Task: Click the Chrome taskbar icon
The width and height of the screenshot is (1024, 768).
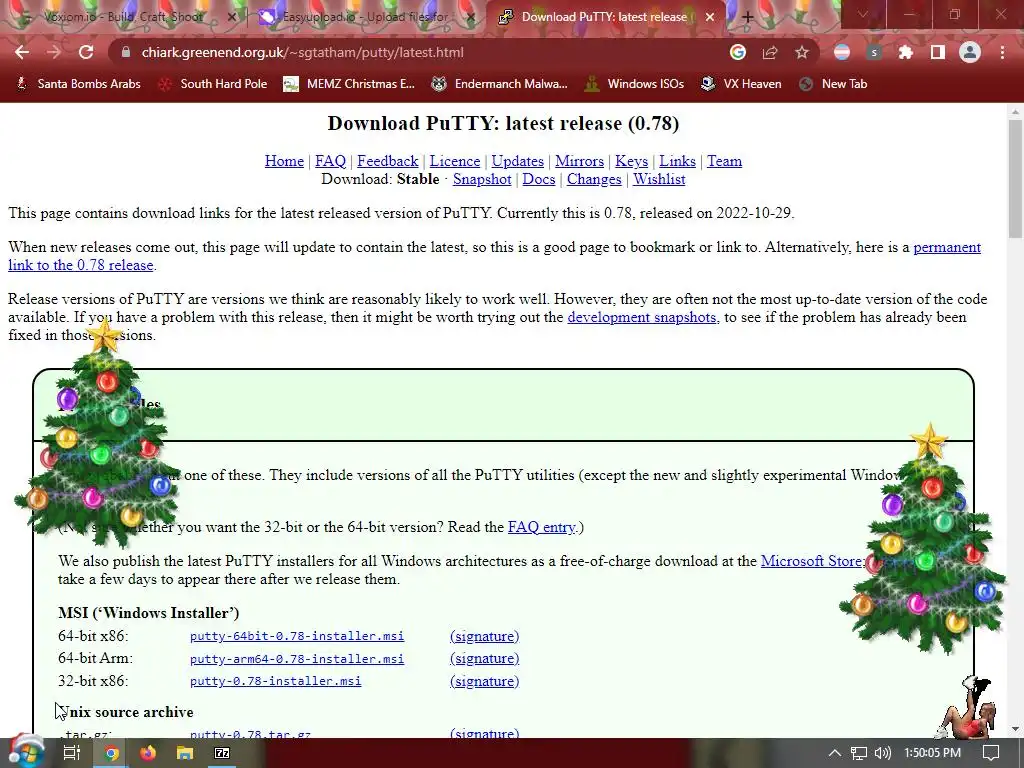Action: click(112, 753)
